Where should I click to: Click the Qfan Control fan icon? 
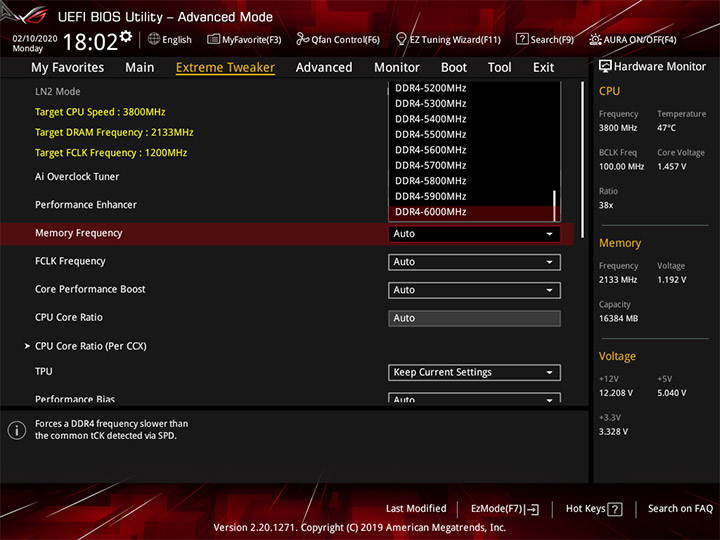click(302, 39)
